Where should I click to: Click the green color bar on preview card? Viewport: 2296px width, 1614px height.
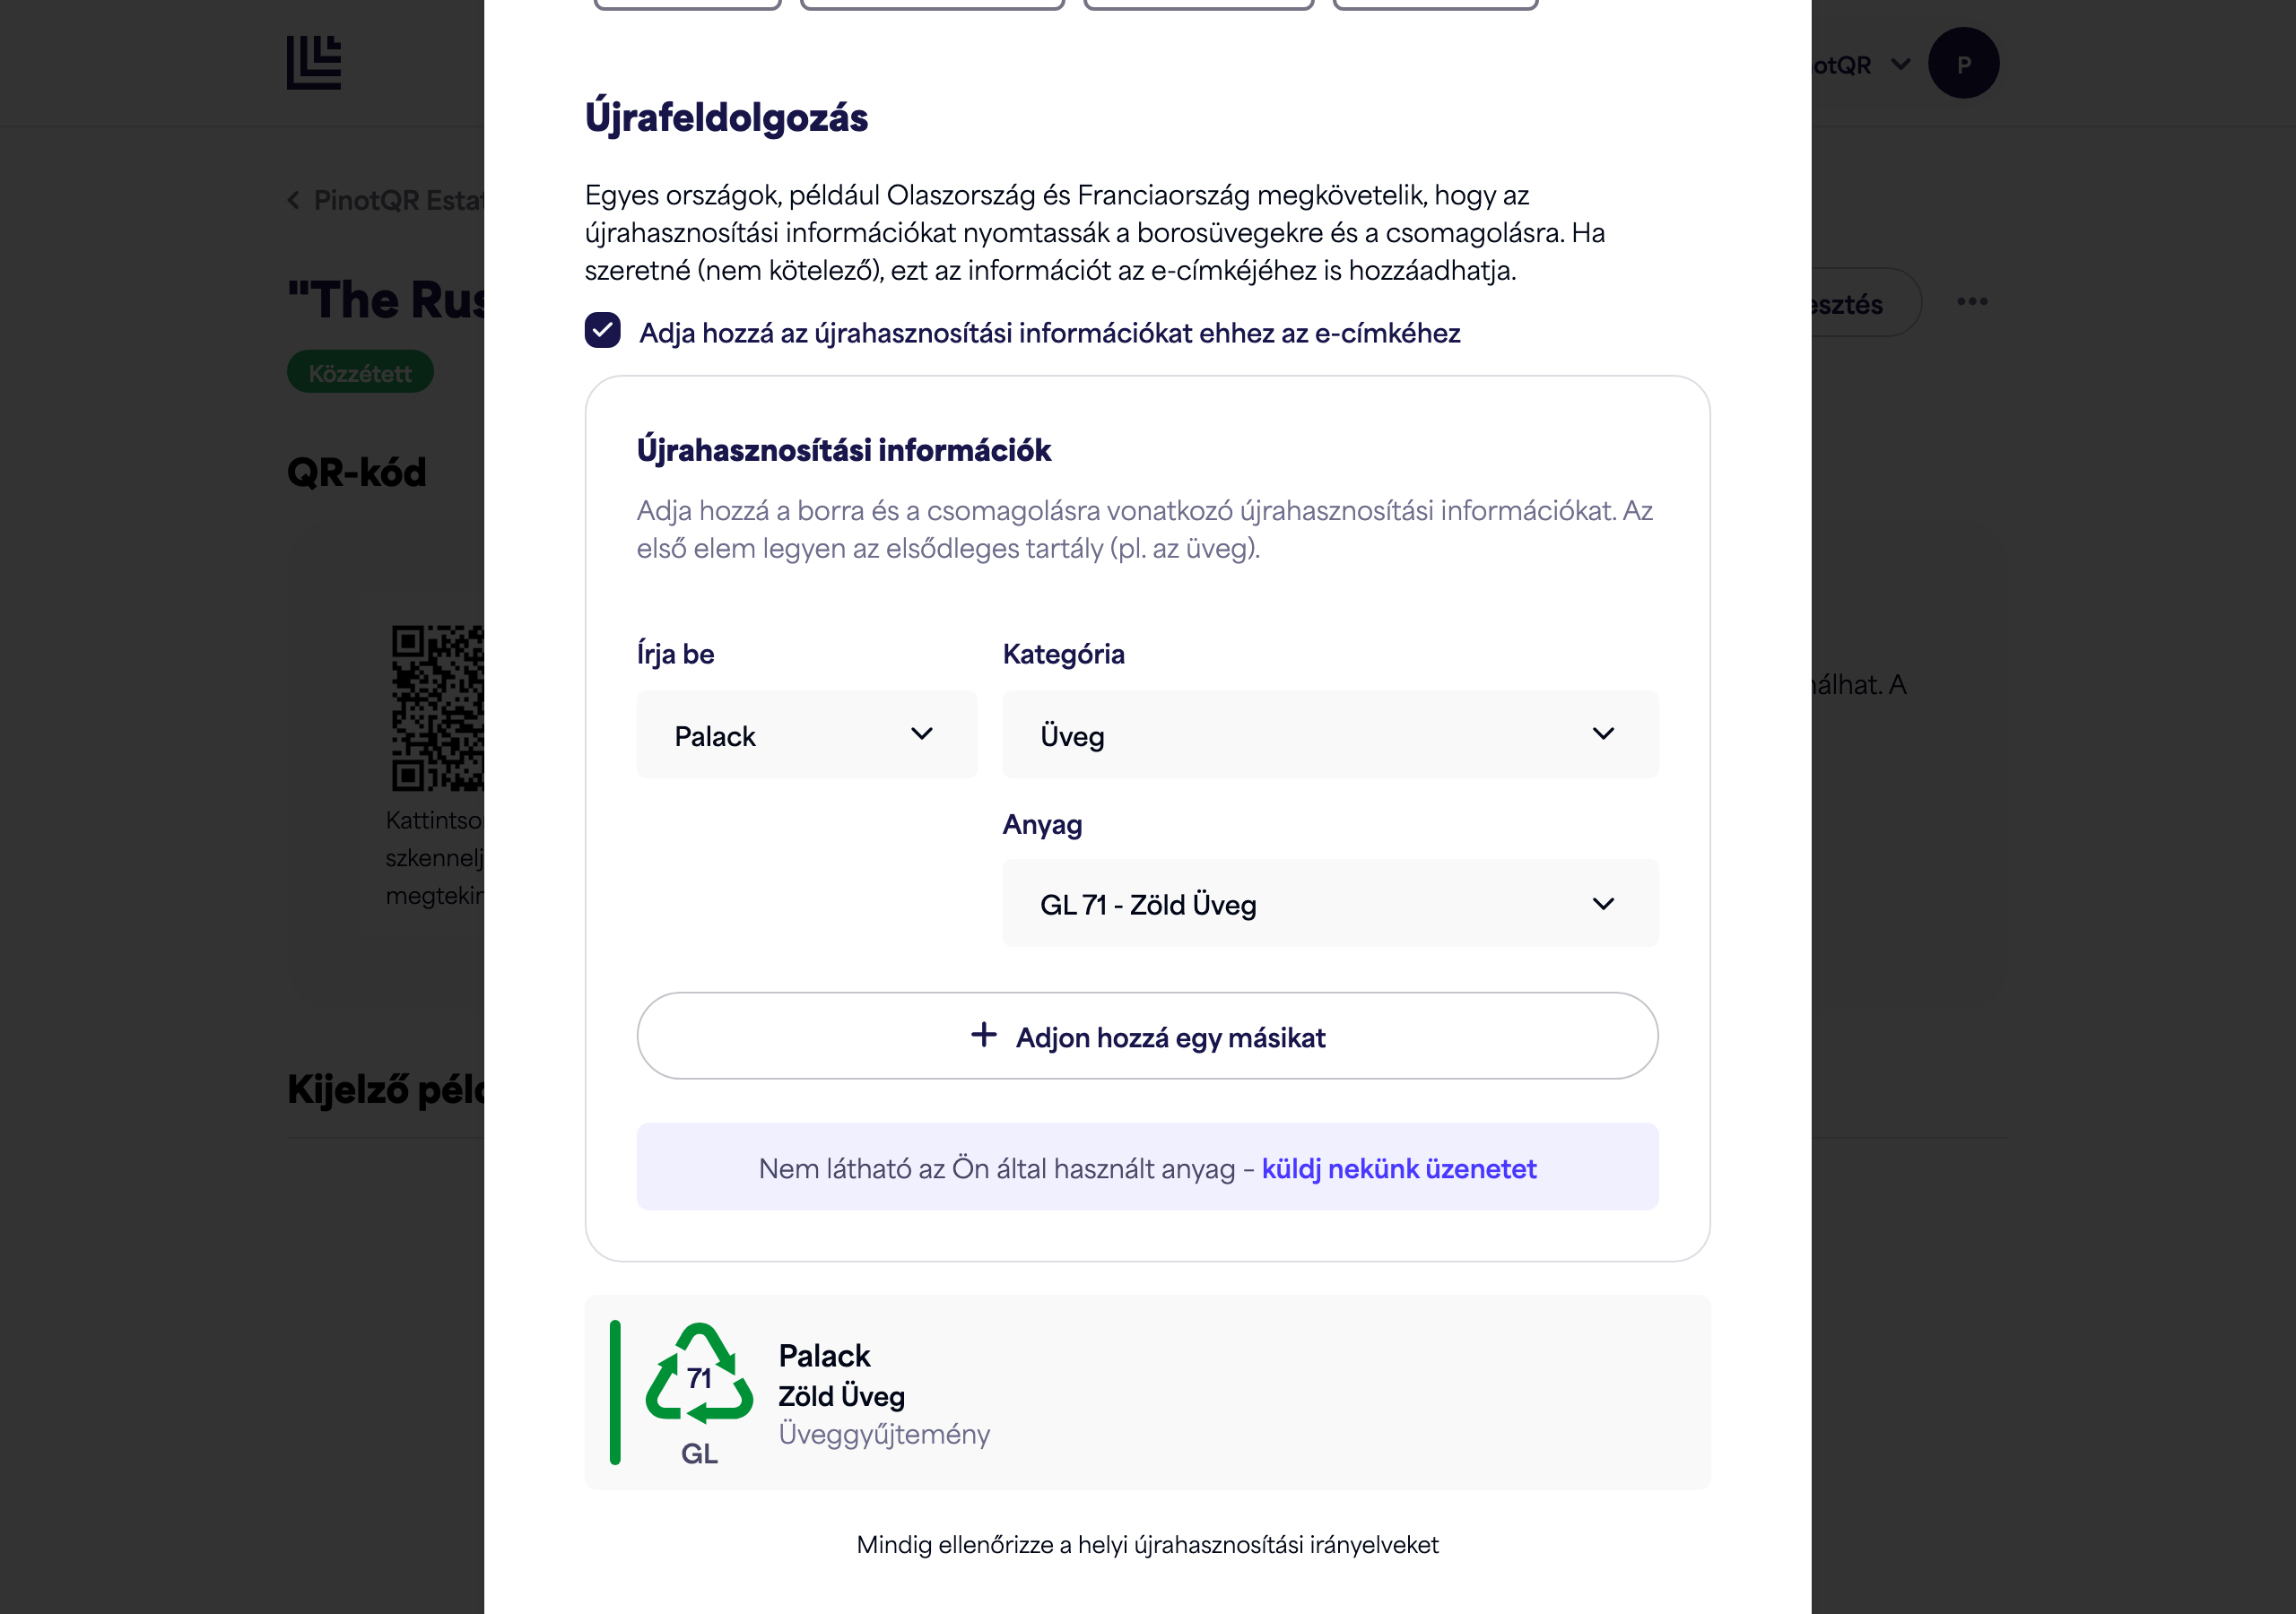click(615, 1392)
